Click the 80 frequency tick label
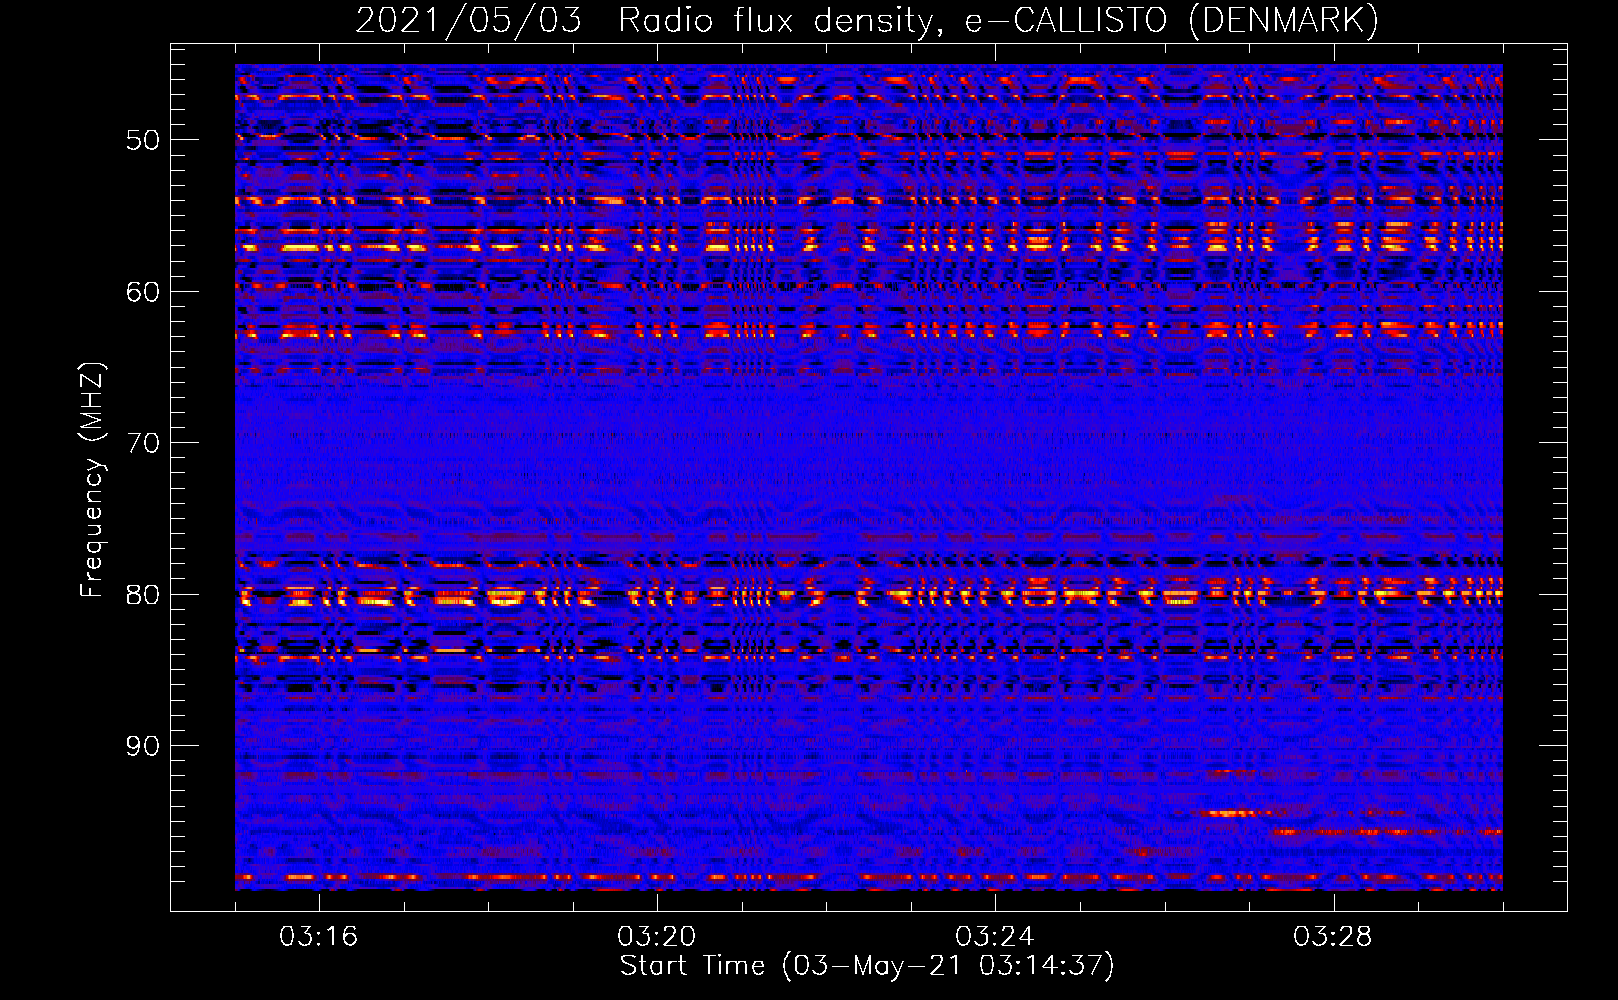 (143, 595)
